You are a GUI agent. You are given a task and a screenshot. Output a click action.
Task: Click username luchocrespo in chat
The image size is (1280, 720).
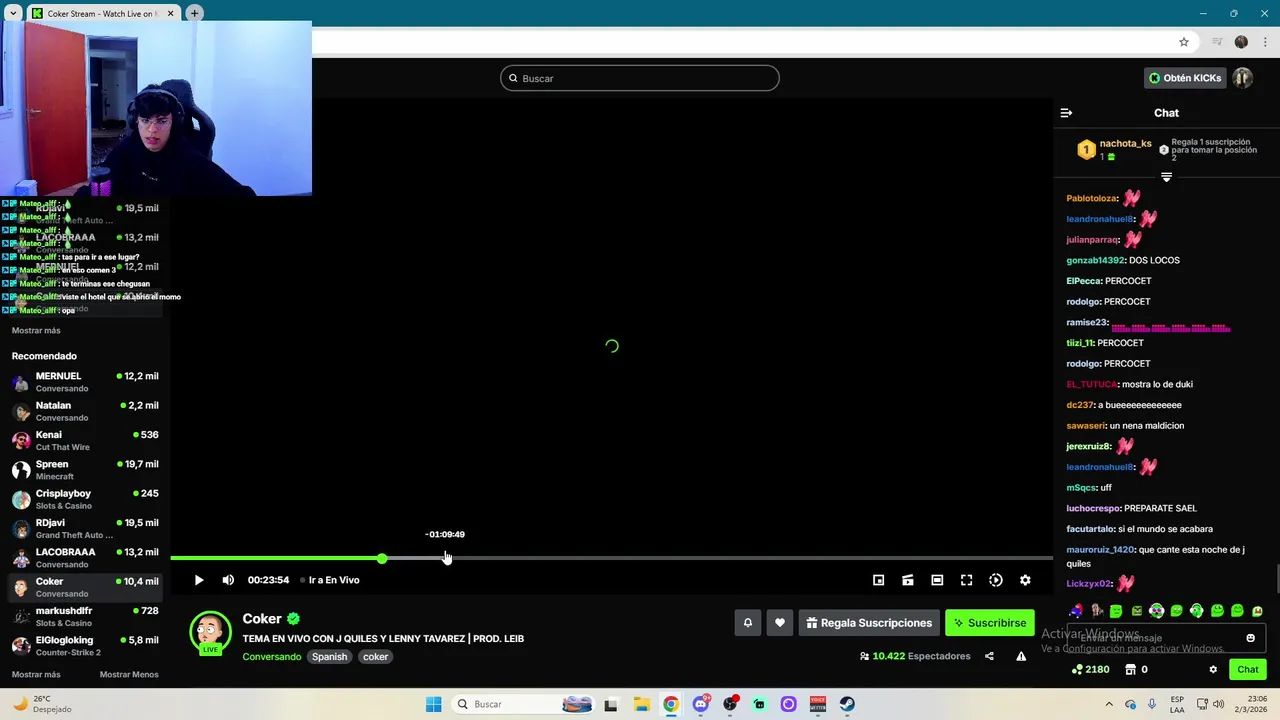(1093, 508)
